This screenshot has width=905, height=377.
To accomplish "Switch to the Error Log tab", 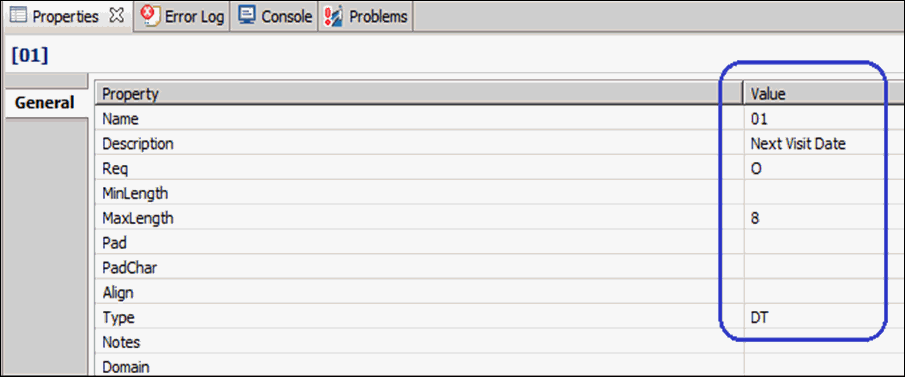I will pyautogui.click(x=182, y=16).
